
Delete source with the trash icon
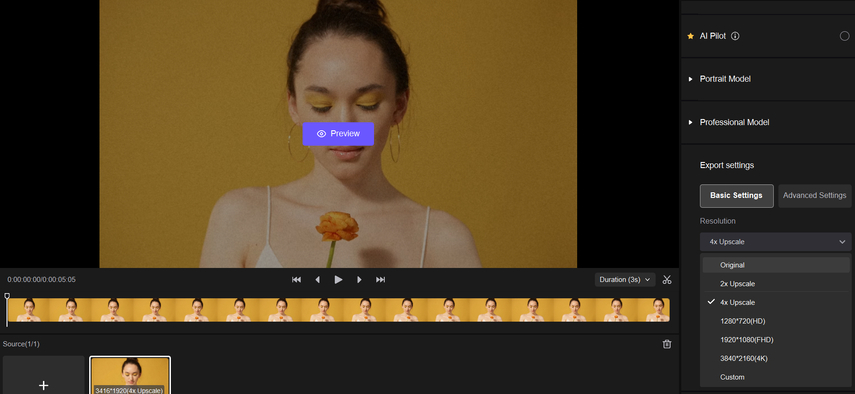[667, 344]
